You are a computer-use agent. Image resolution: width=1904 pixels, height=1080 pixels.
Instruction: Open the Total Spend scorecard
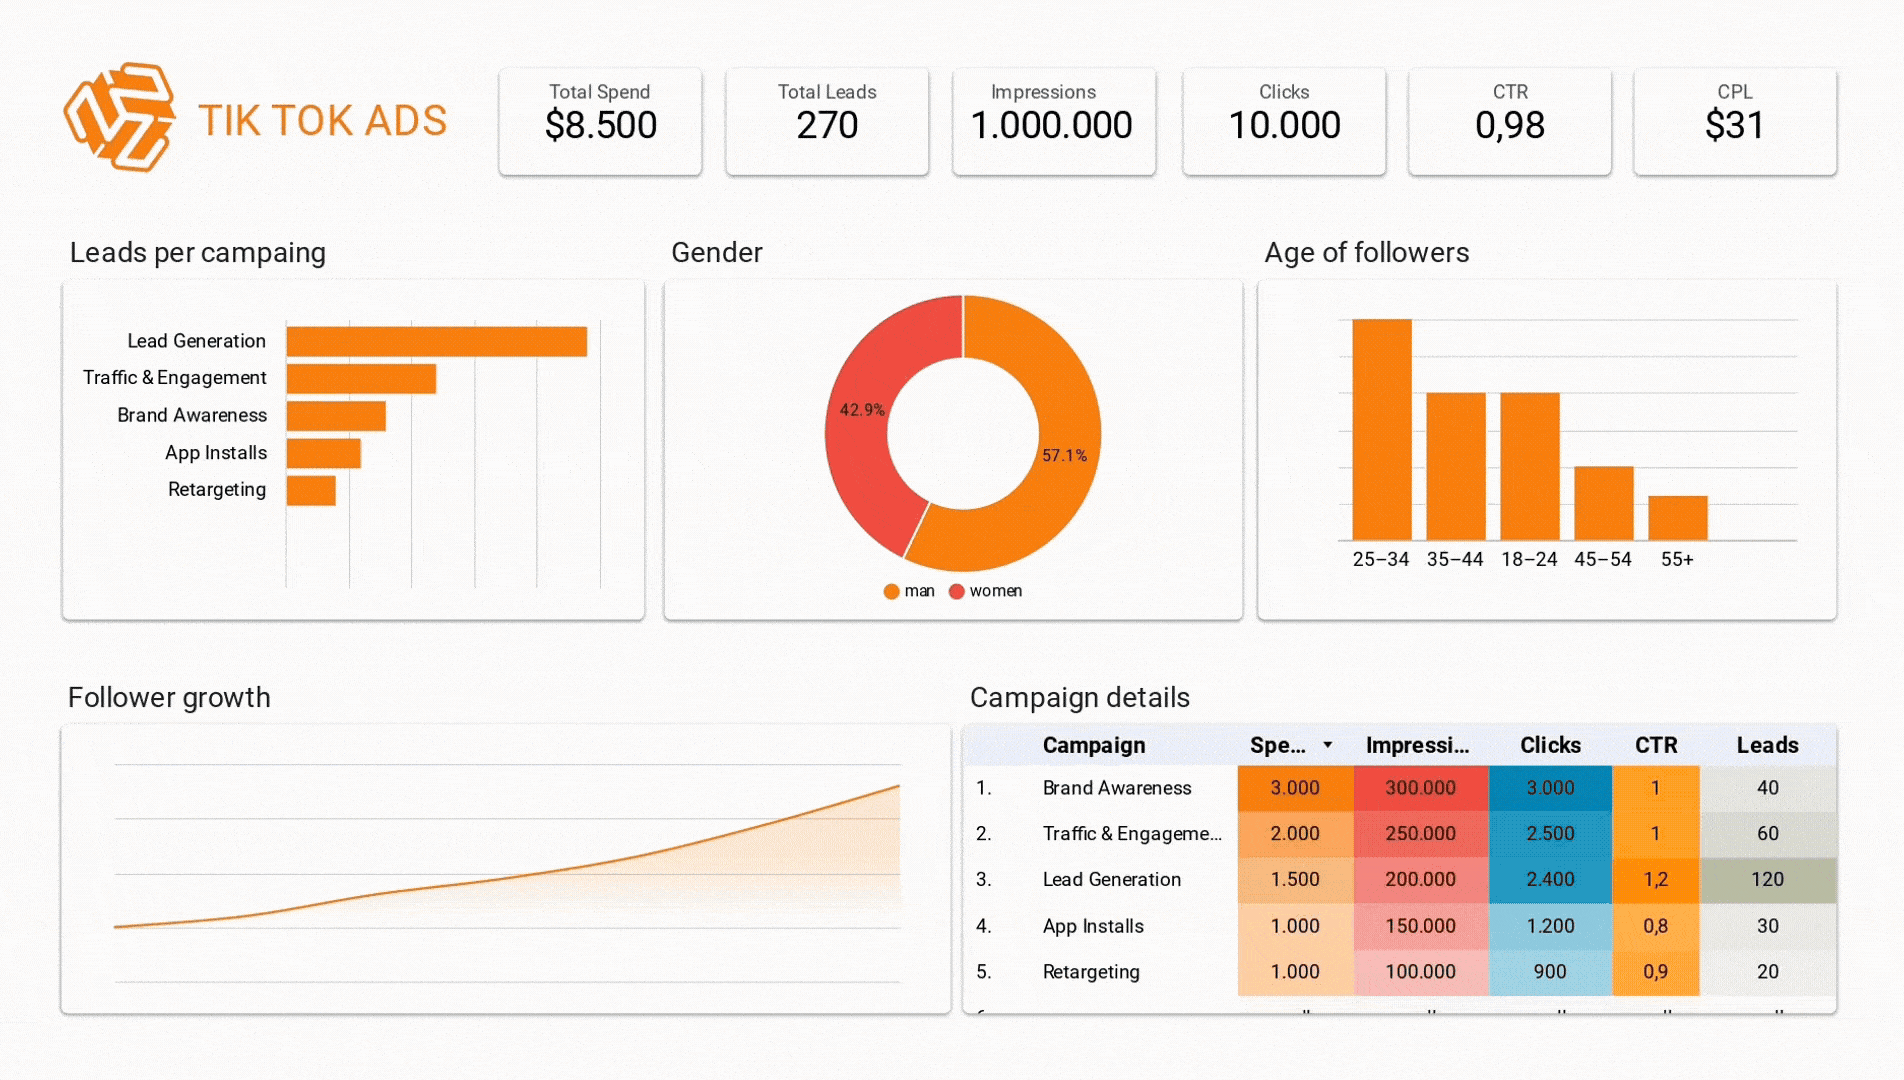tap(600, 121)
